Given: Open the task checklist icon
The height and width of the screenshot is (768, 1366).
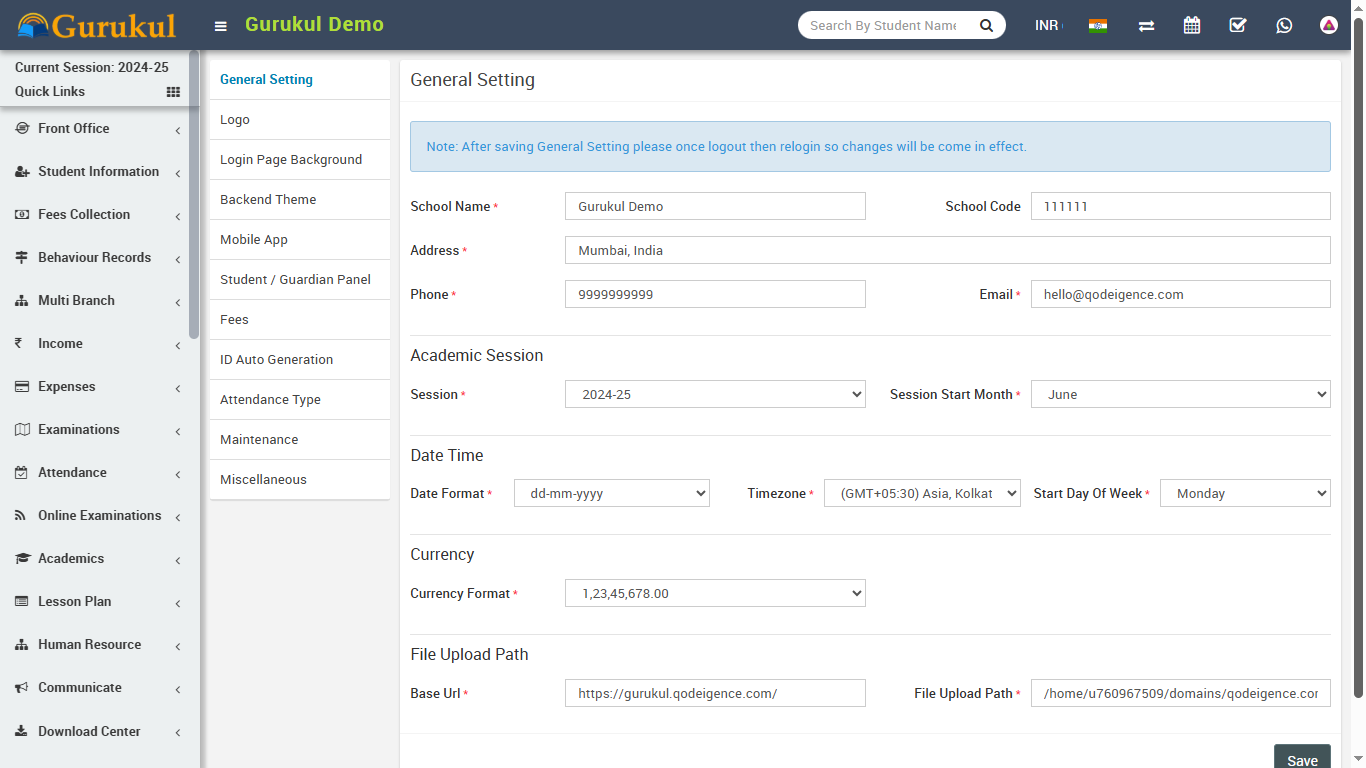Looking at the screenshot, I should click(1238, 25).
